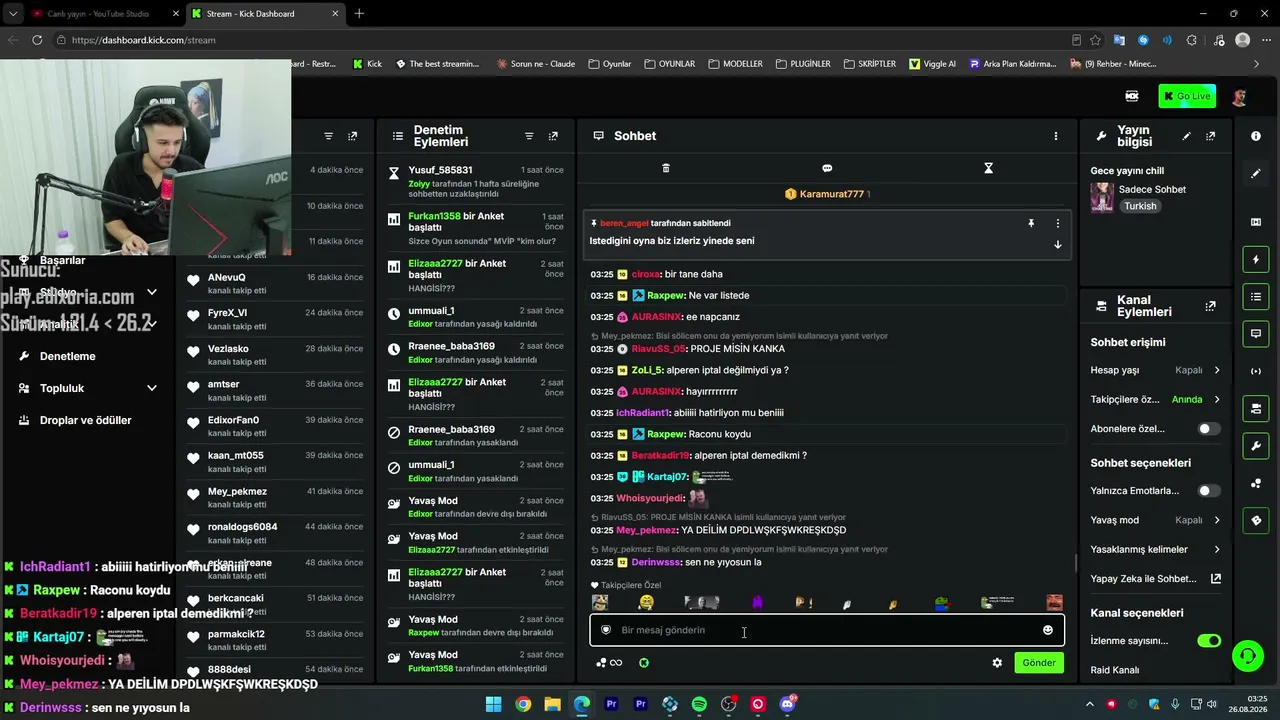Image resolution: width=1280 pixels, height=720 pixels.
Task: Open chat settings gear icon
Action: pos(997,663)
